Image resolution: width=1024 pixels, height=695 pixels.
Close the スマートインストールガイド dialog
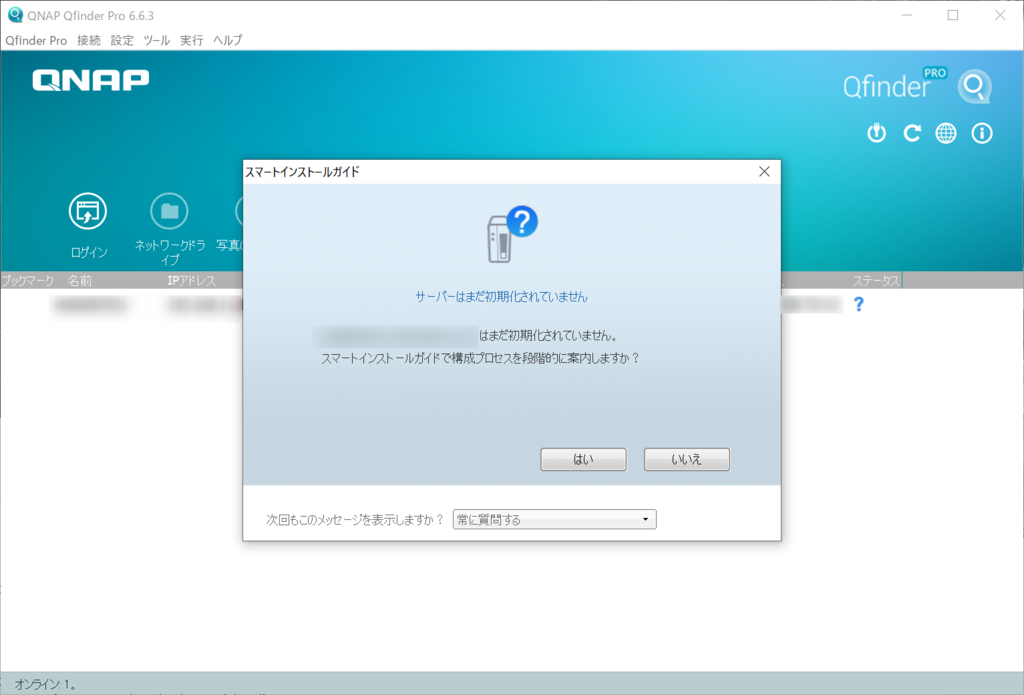pyautogui.click(x=764, y=172)
